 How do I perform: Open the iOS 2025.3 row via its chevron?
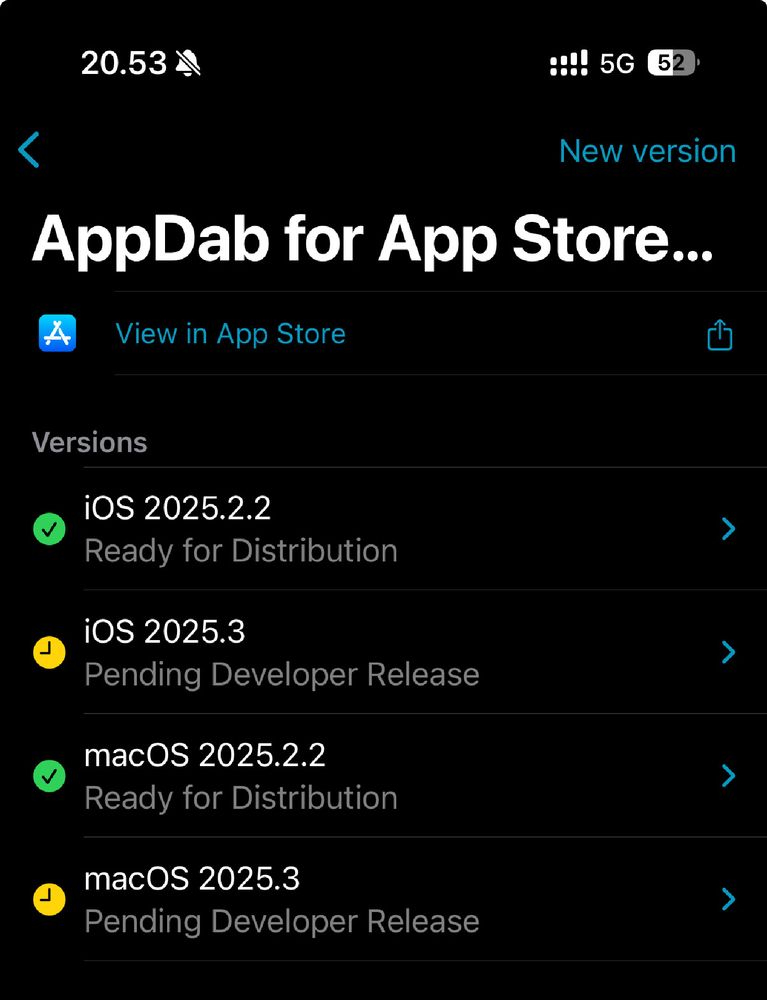click(x=728, y=652)
